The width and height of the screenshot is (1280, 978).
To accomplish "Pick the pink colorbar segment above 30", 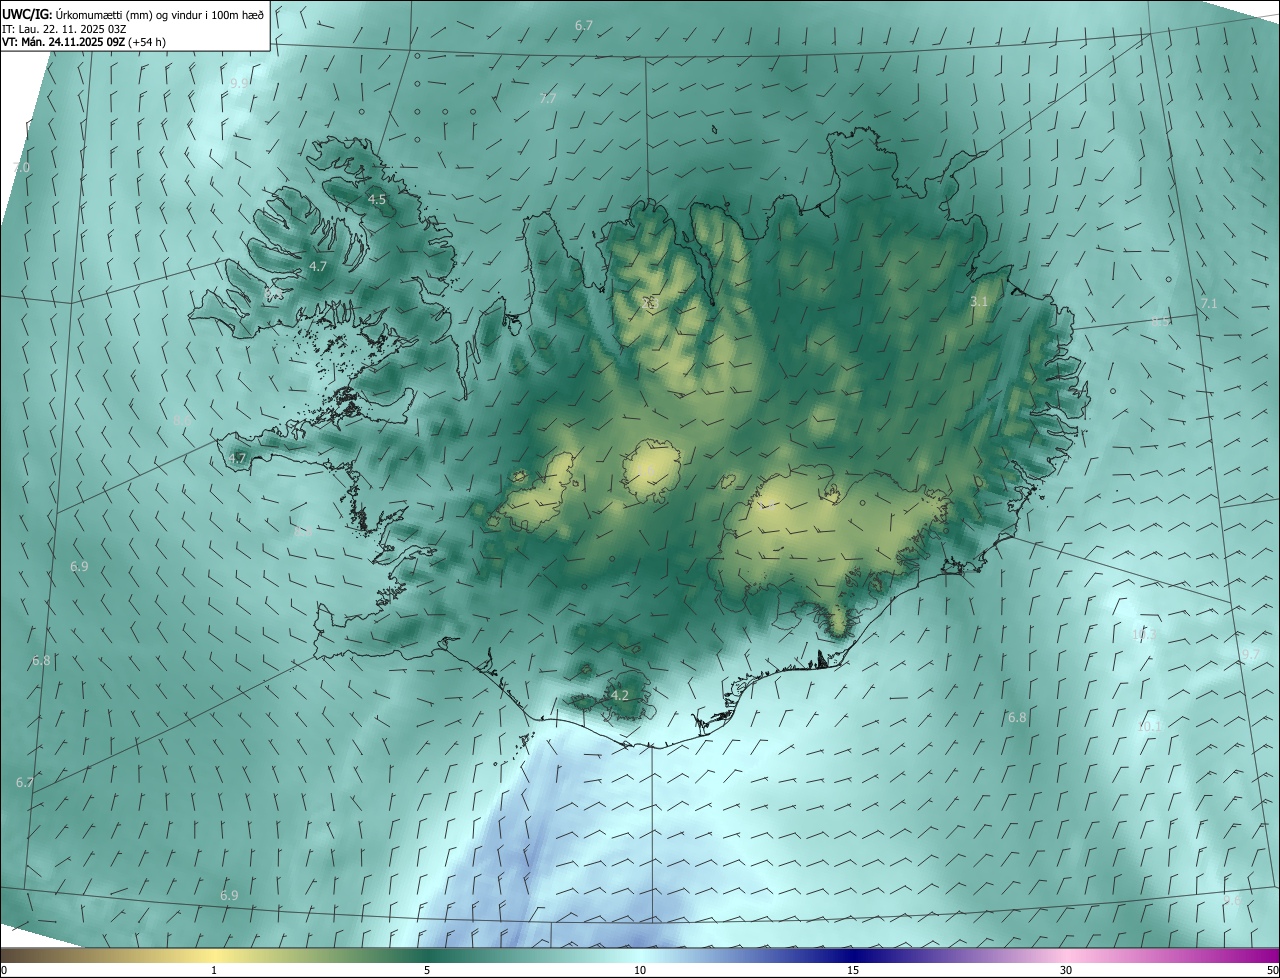I will pos(1066,955).
